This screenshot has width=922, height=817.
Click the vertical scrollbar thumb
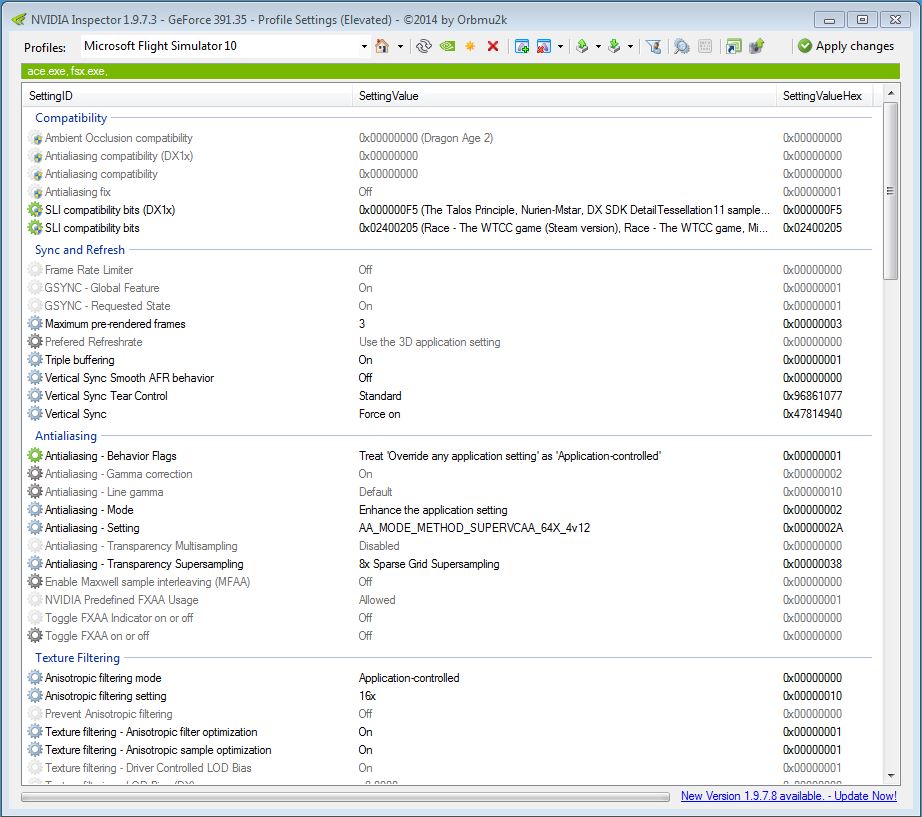891,191
